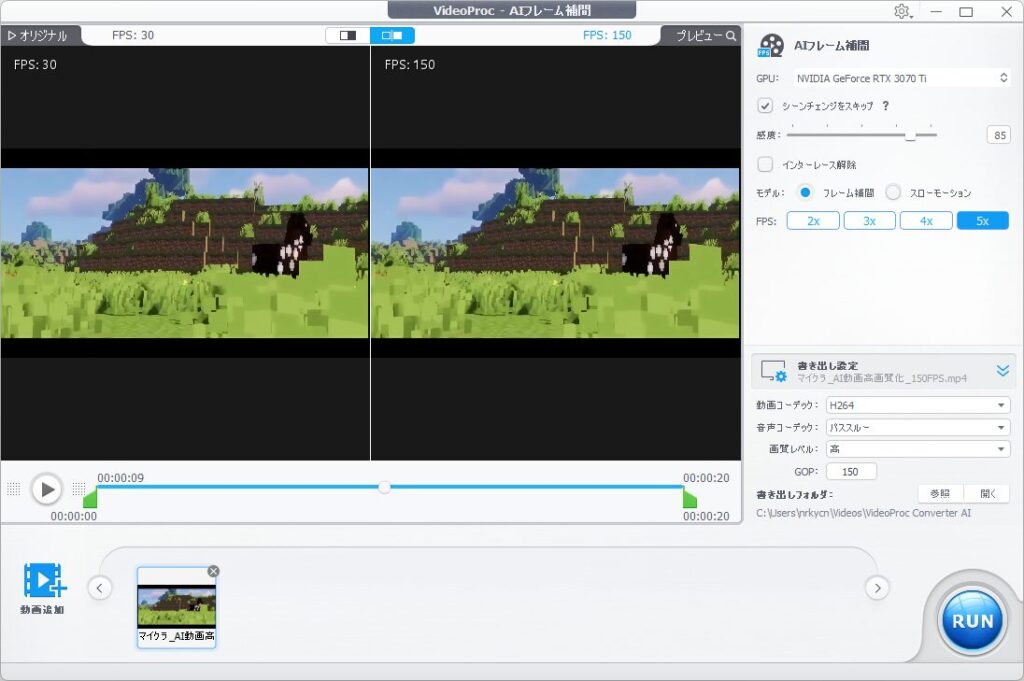1024x681 pixels.
Task: Click the 00:00:09 current time label
Action: click(121, 478)
